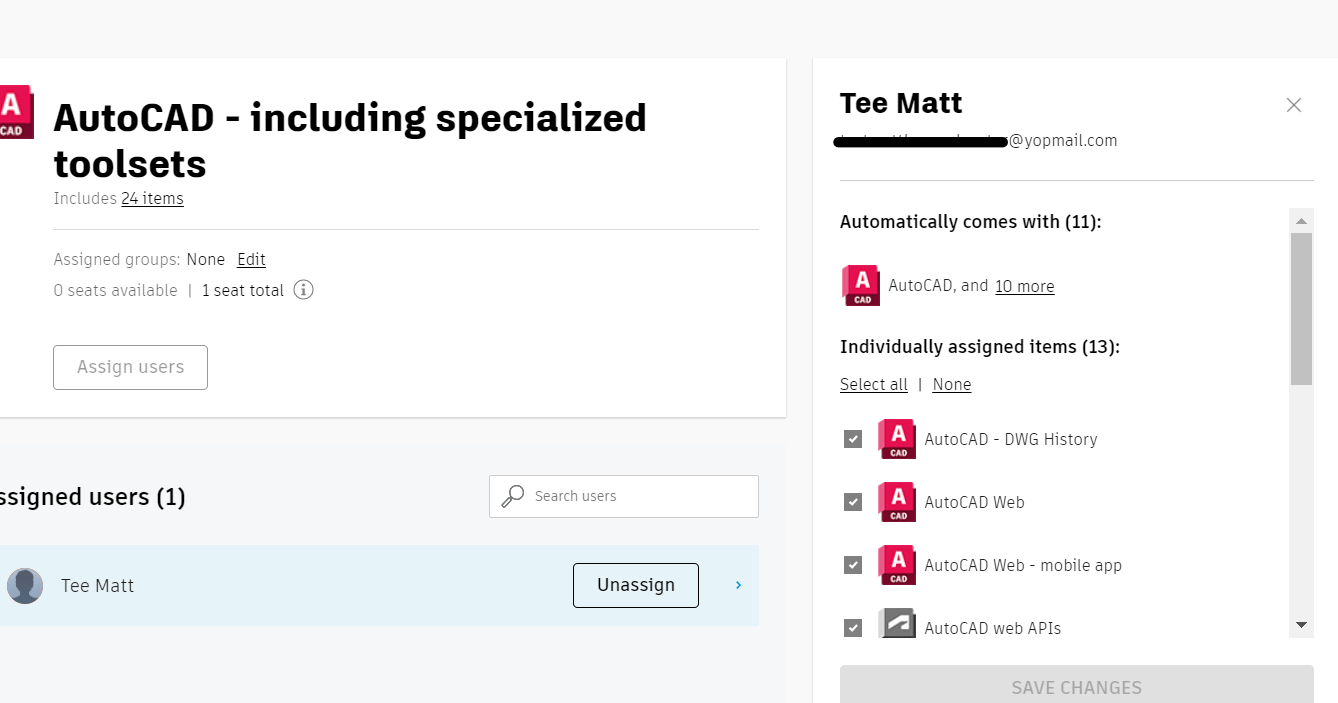This screenshot has width=1338, height=703.
Task: Click the AutoCAD product logo in header
Action: [x=16, y=113]
